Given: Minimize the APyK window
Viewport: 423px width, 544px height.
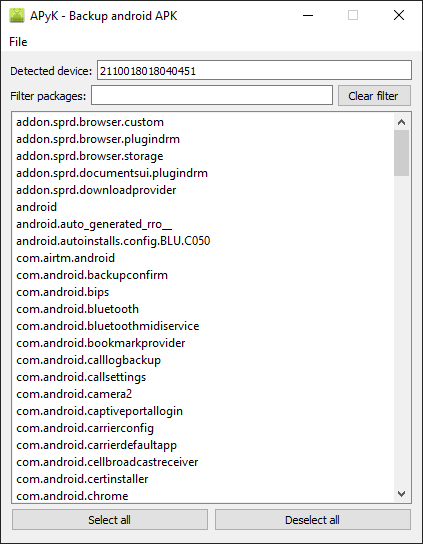Looking at the screenshot, I should (x=308, y=15).
